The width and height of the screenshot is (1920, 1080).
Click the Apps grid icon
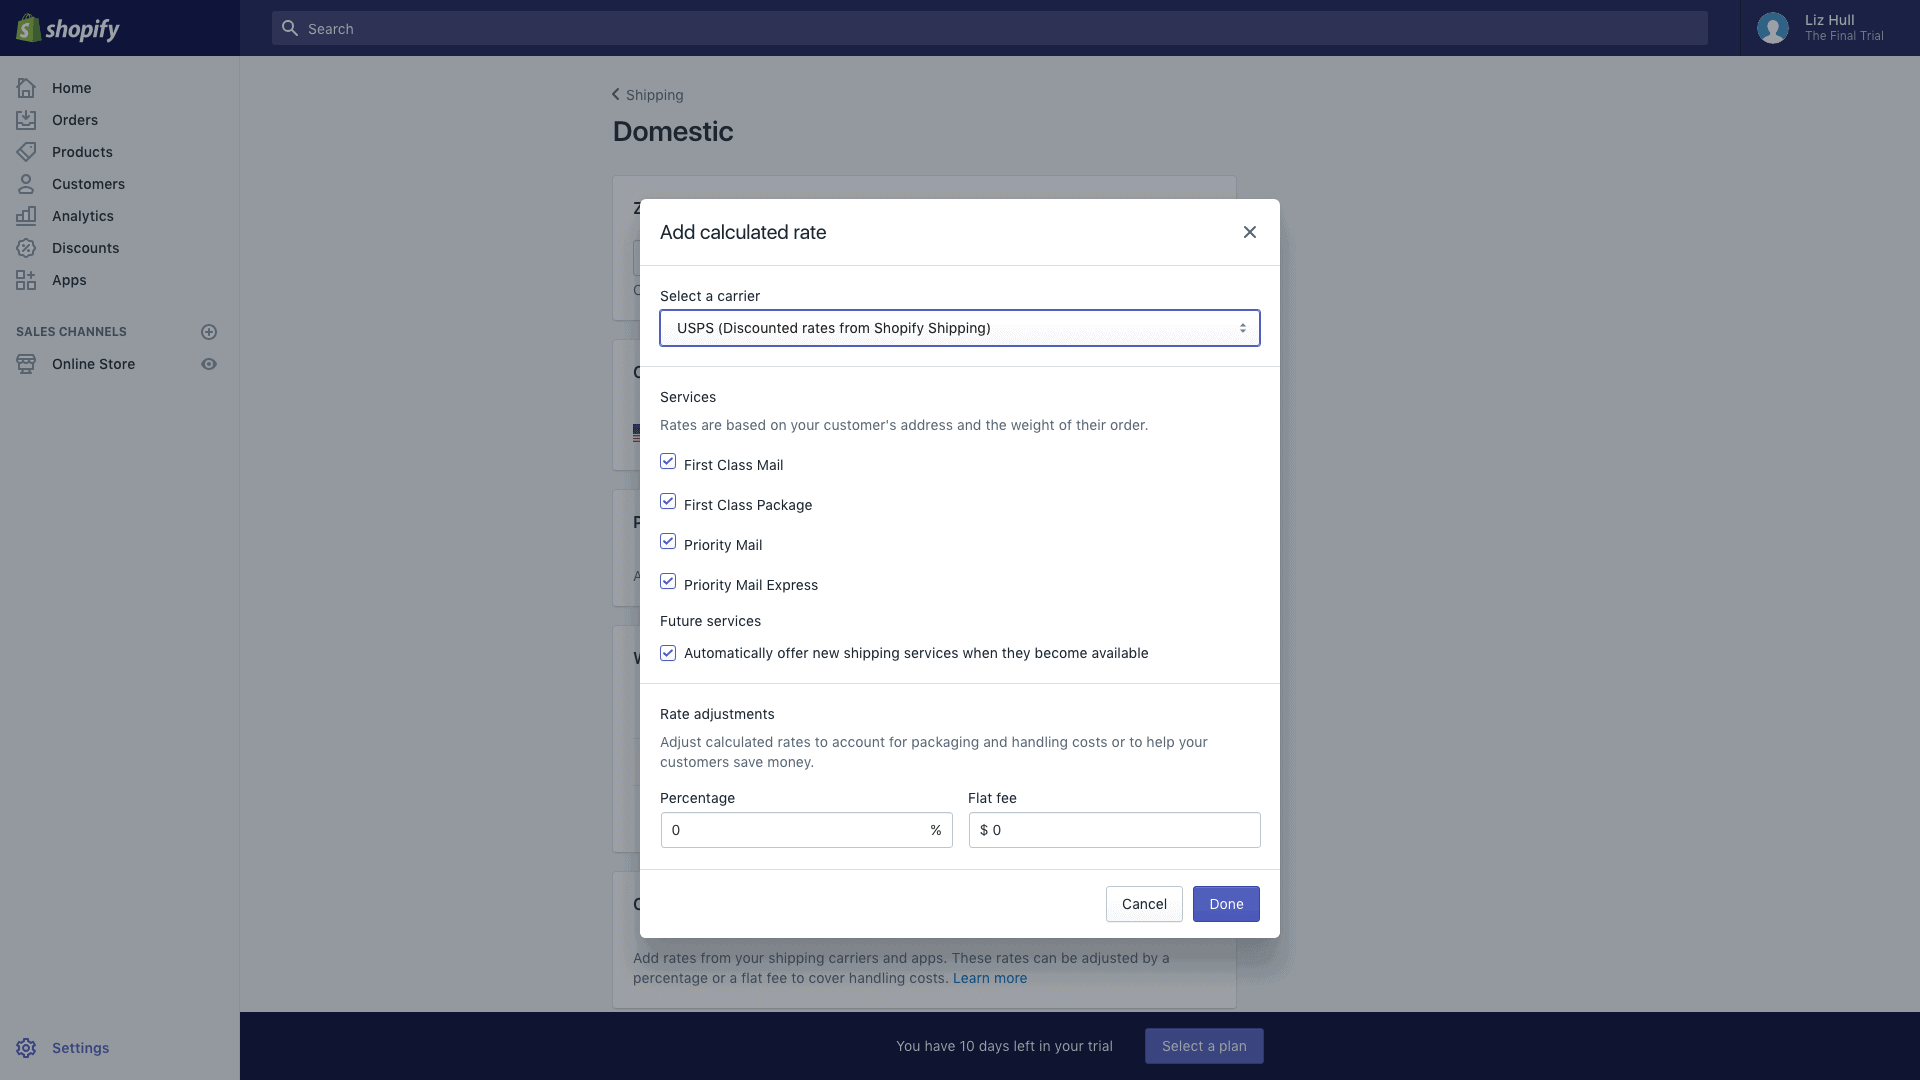click(26, 280)
